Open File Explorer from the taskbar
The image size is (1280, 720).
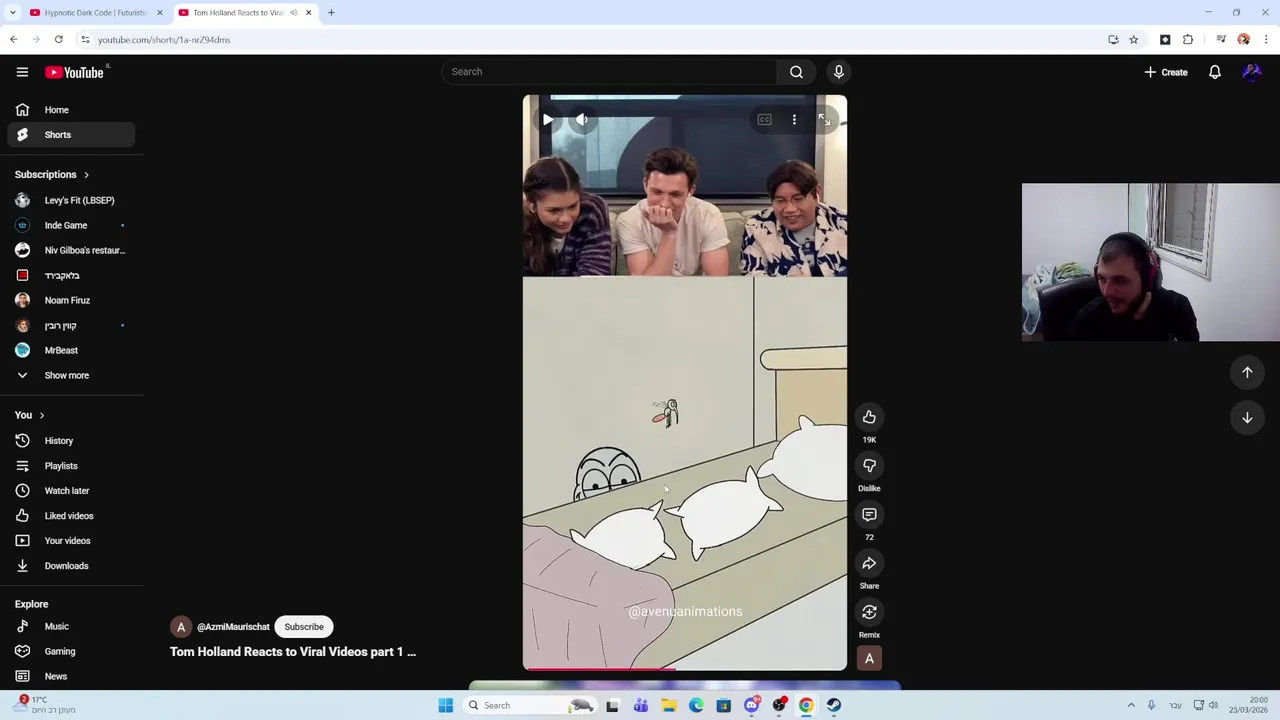669,705
